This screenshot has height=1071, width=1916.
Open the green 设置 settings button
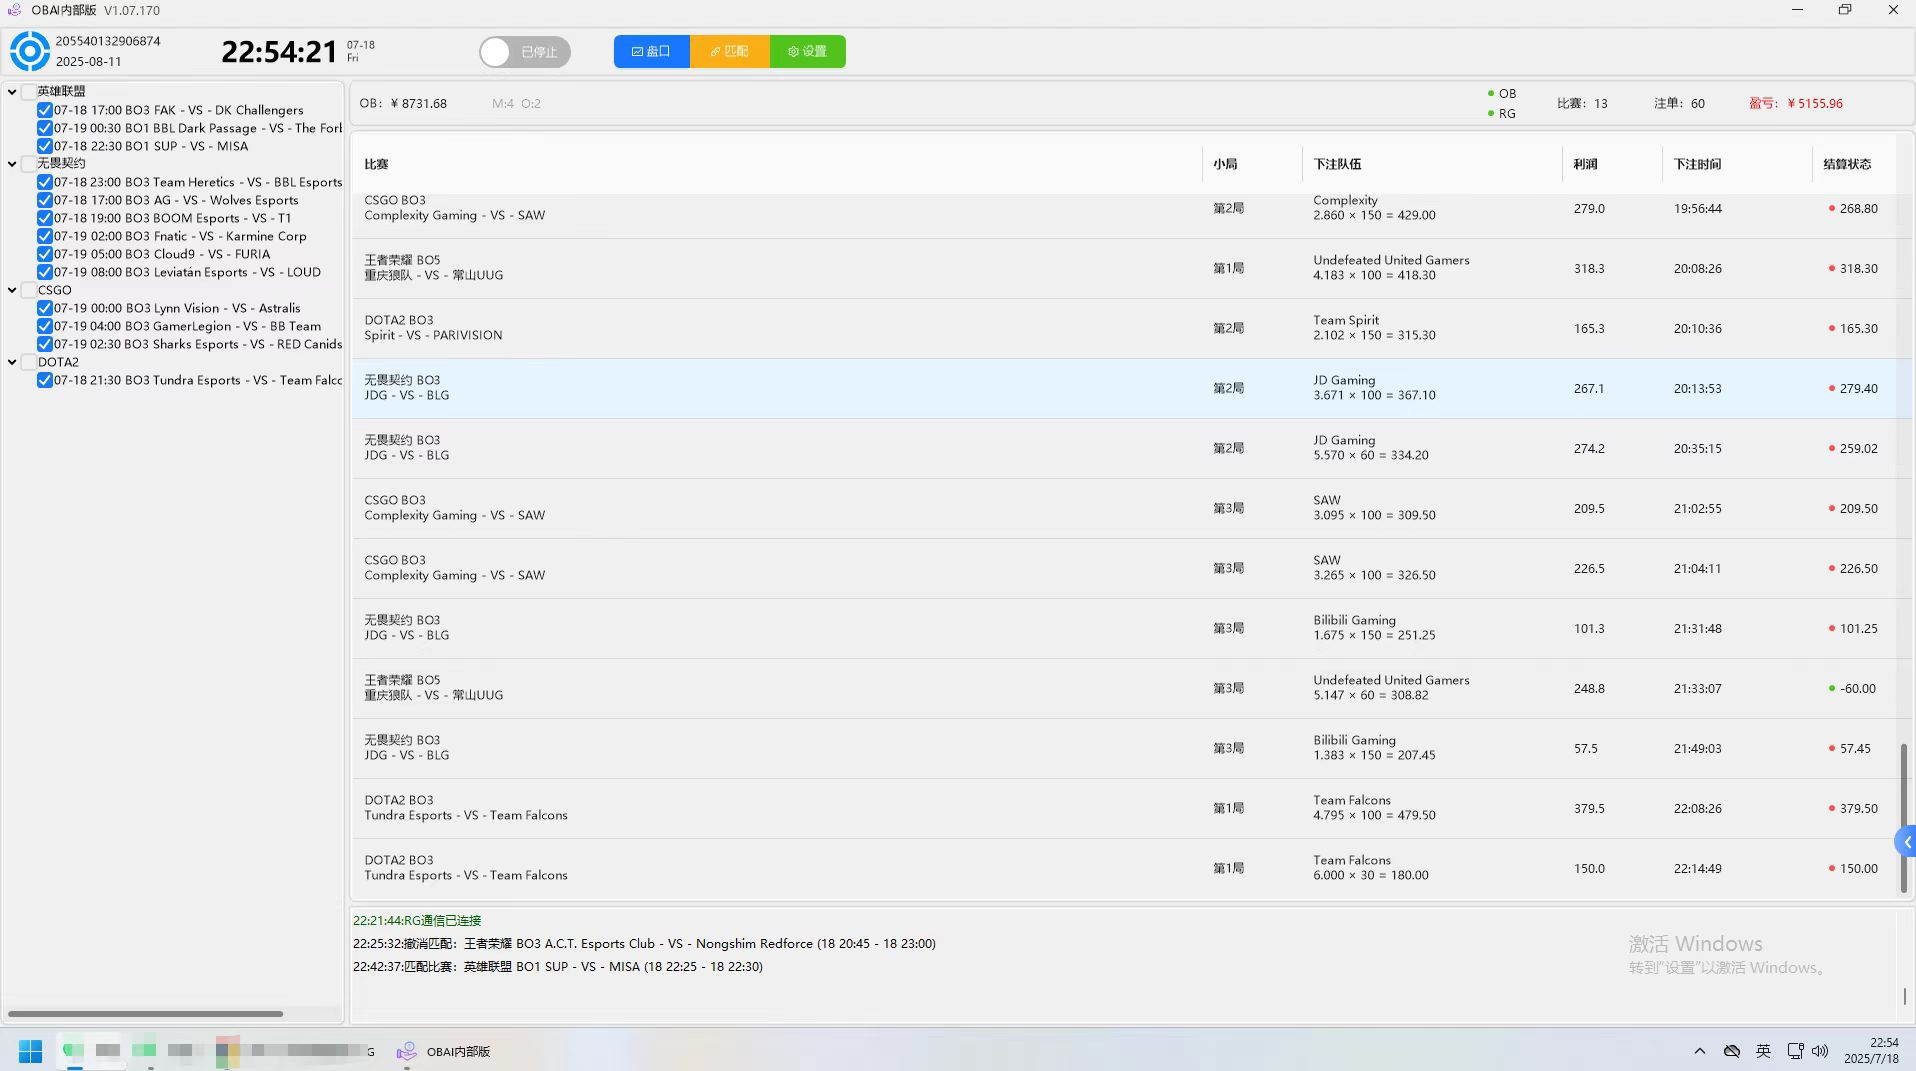(807, 52)
